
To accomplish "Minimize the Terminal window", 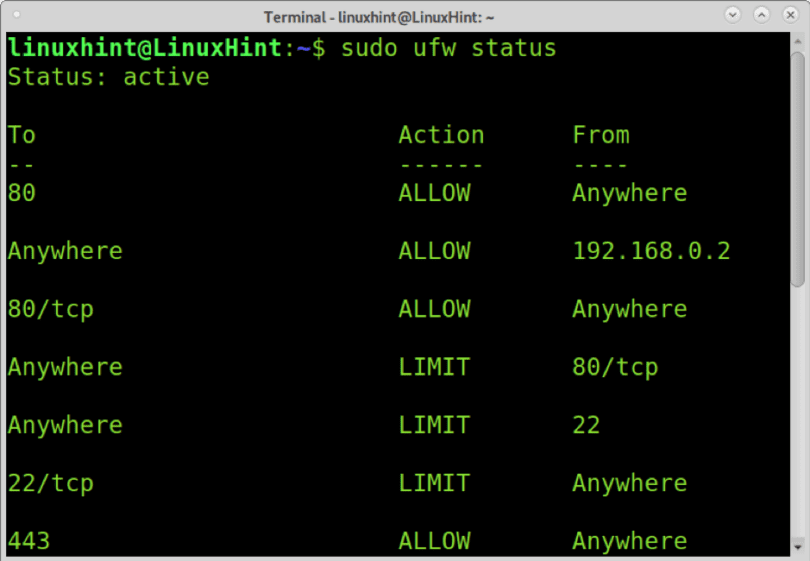I will tap(732, 15).
